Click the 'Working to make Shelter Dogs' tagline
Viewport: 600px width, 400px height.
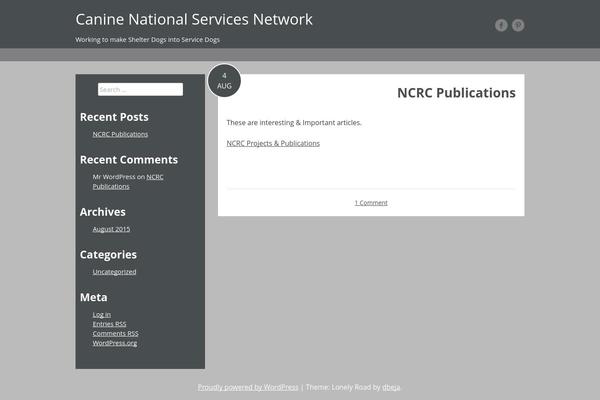click(147, 39)
